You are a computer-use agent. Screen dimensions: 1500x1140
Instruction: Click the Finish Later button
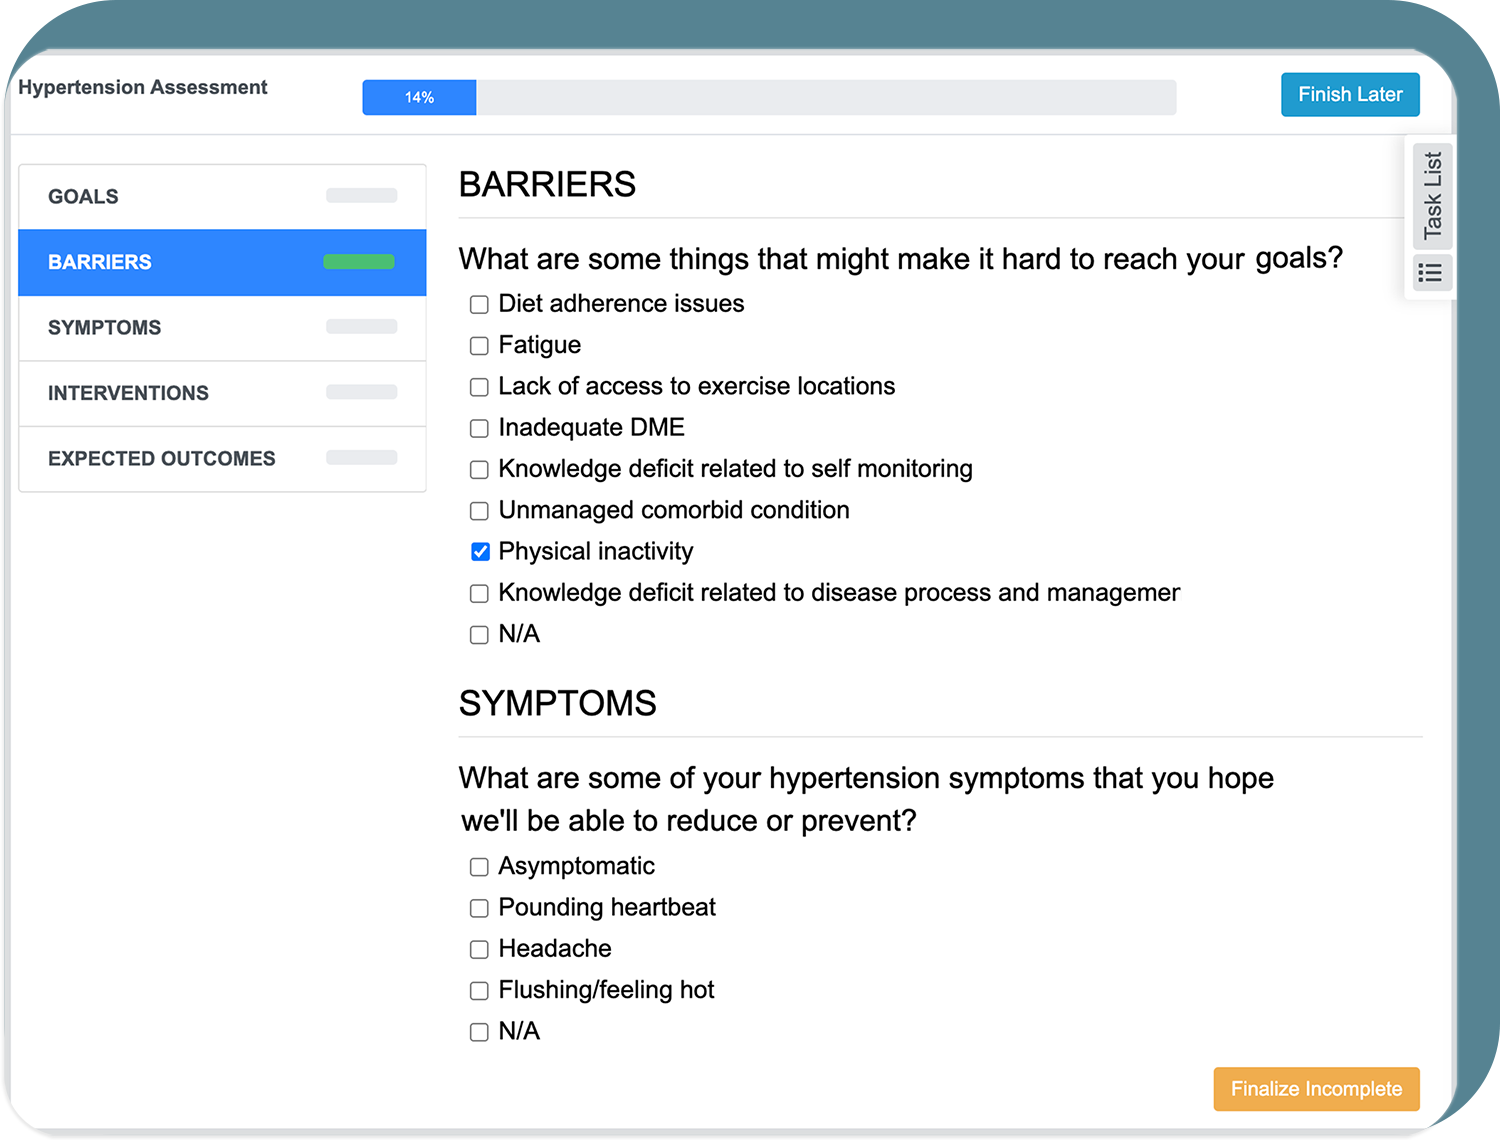[x=1350, y=94]
